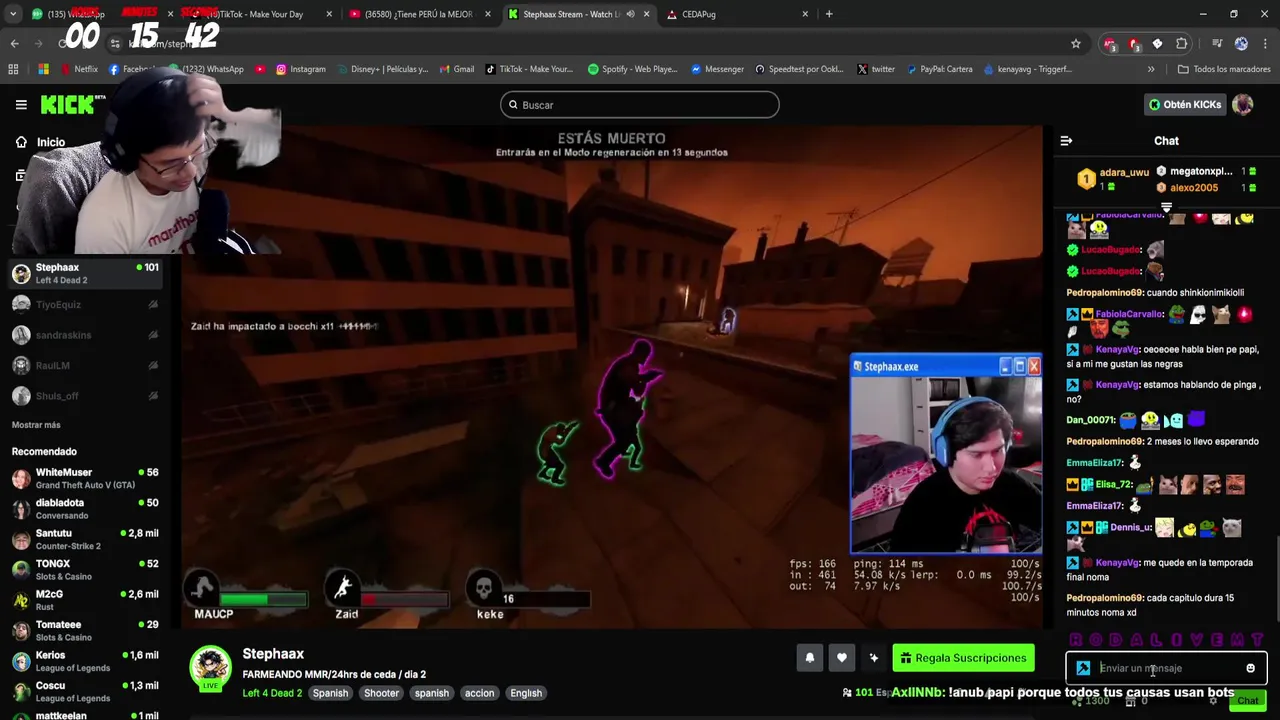Select the accion tag
Screen dimensions: 1280x720
click(x=479, y=693)
